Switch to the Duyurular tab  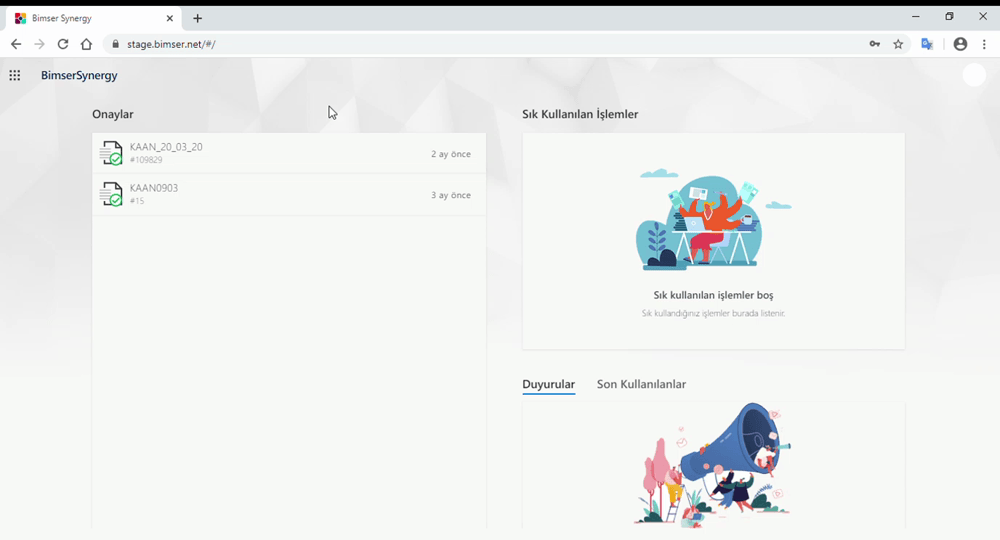548,384
